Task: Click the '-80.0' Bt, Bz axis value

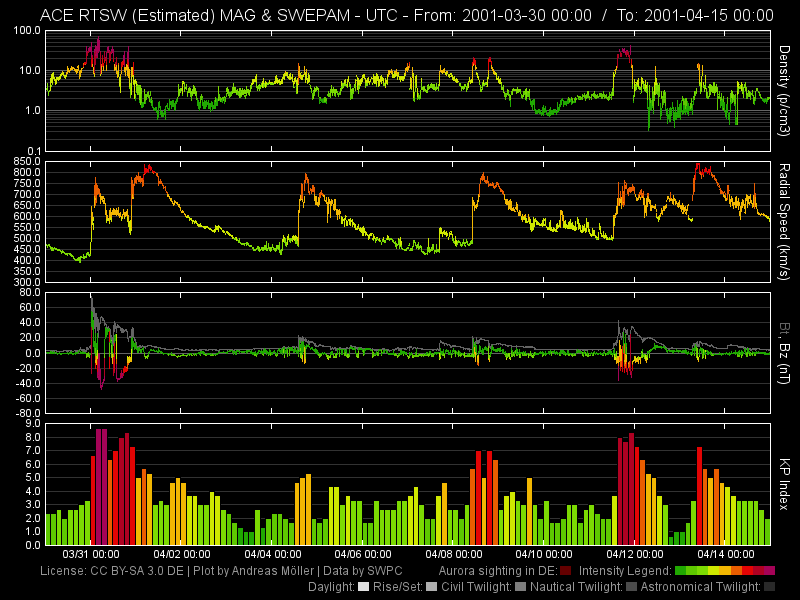Action: 27,413
